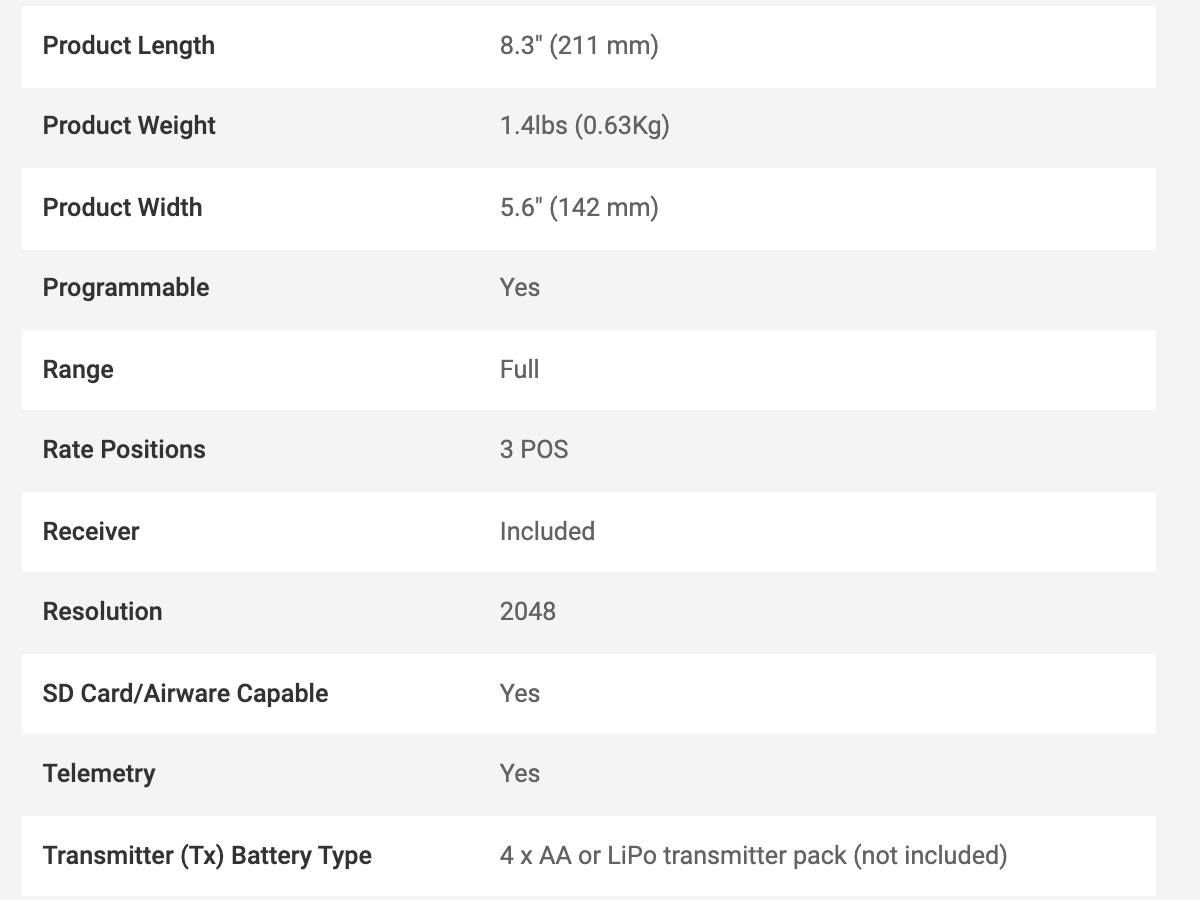Click the Included receiver value
Image resolution: width=1200 pixels, height=900 pixels.
click(547, 532)
